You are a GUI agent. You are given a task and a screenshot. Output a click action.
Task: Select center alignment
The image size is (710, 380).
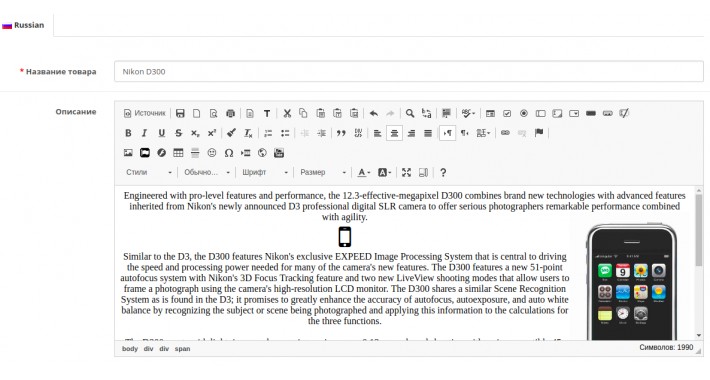pyautogui.click(x=394, y=133)
